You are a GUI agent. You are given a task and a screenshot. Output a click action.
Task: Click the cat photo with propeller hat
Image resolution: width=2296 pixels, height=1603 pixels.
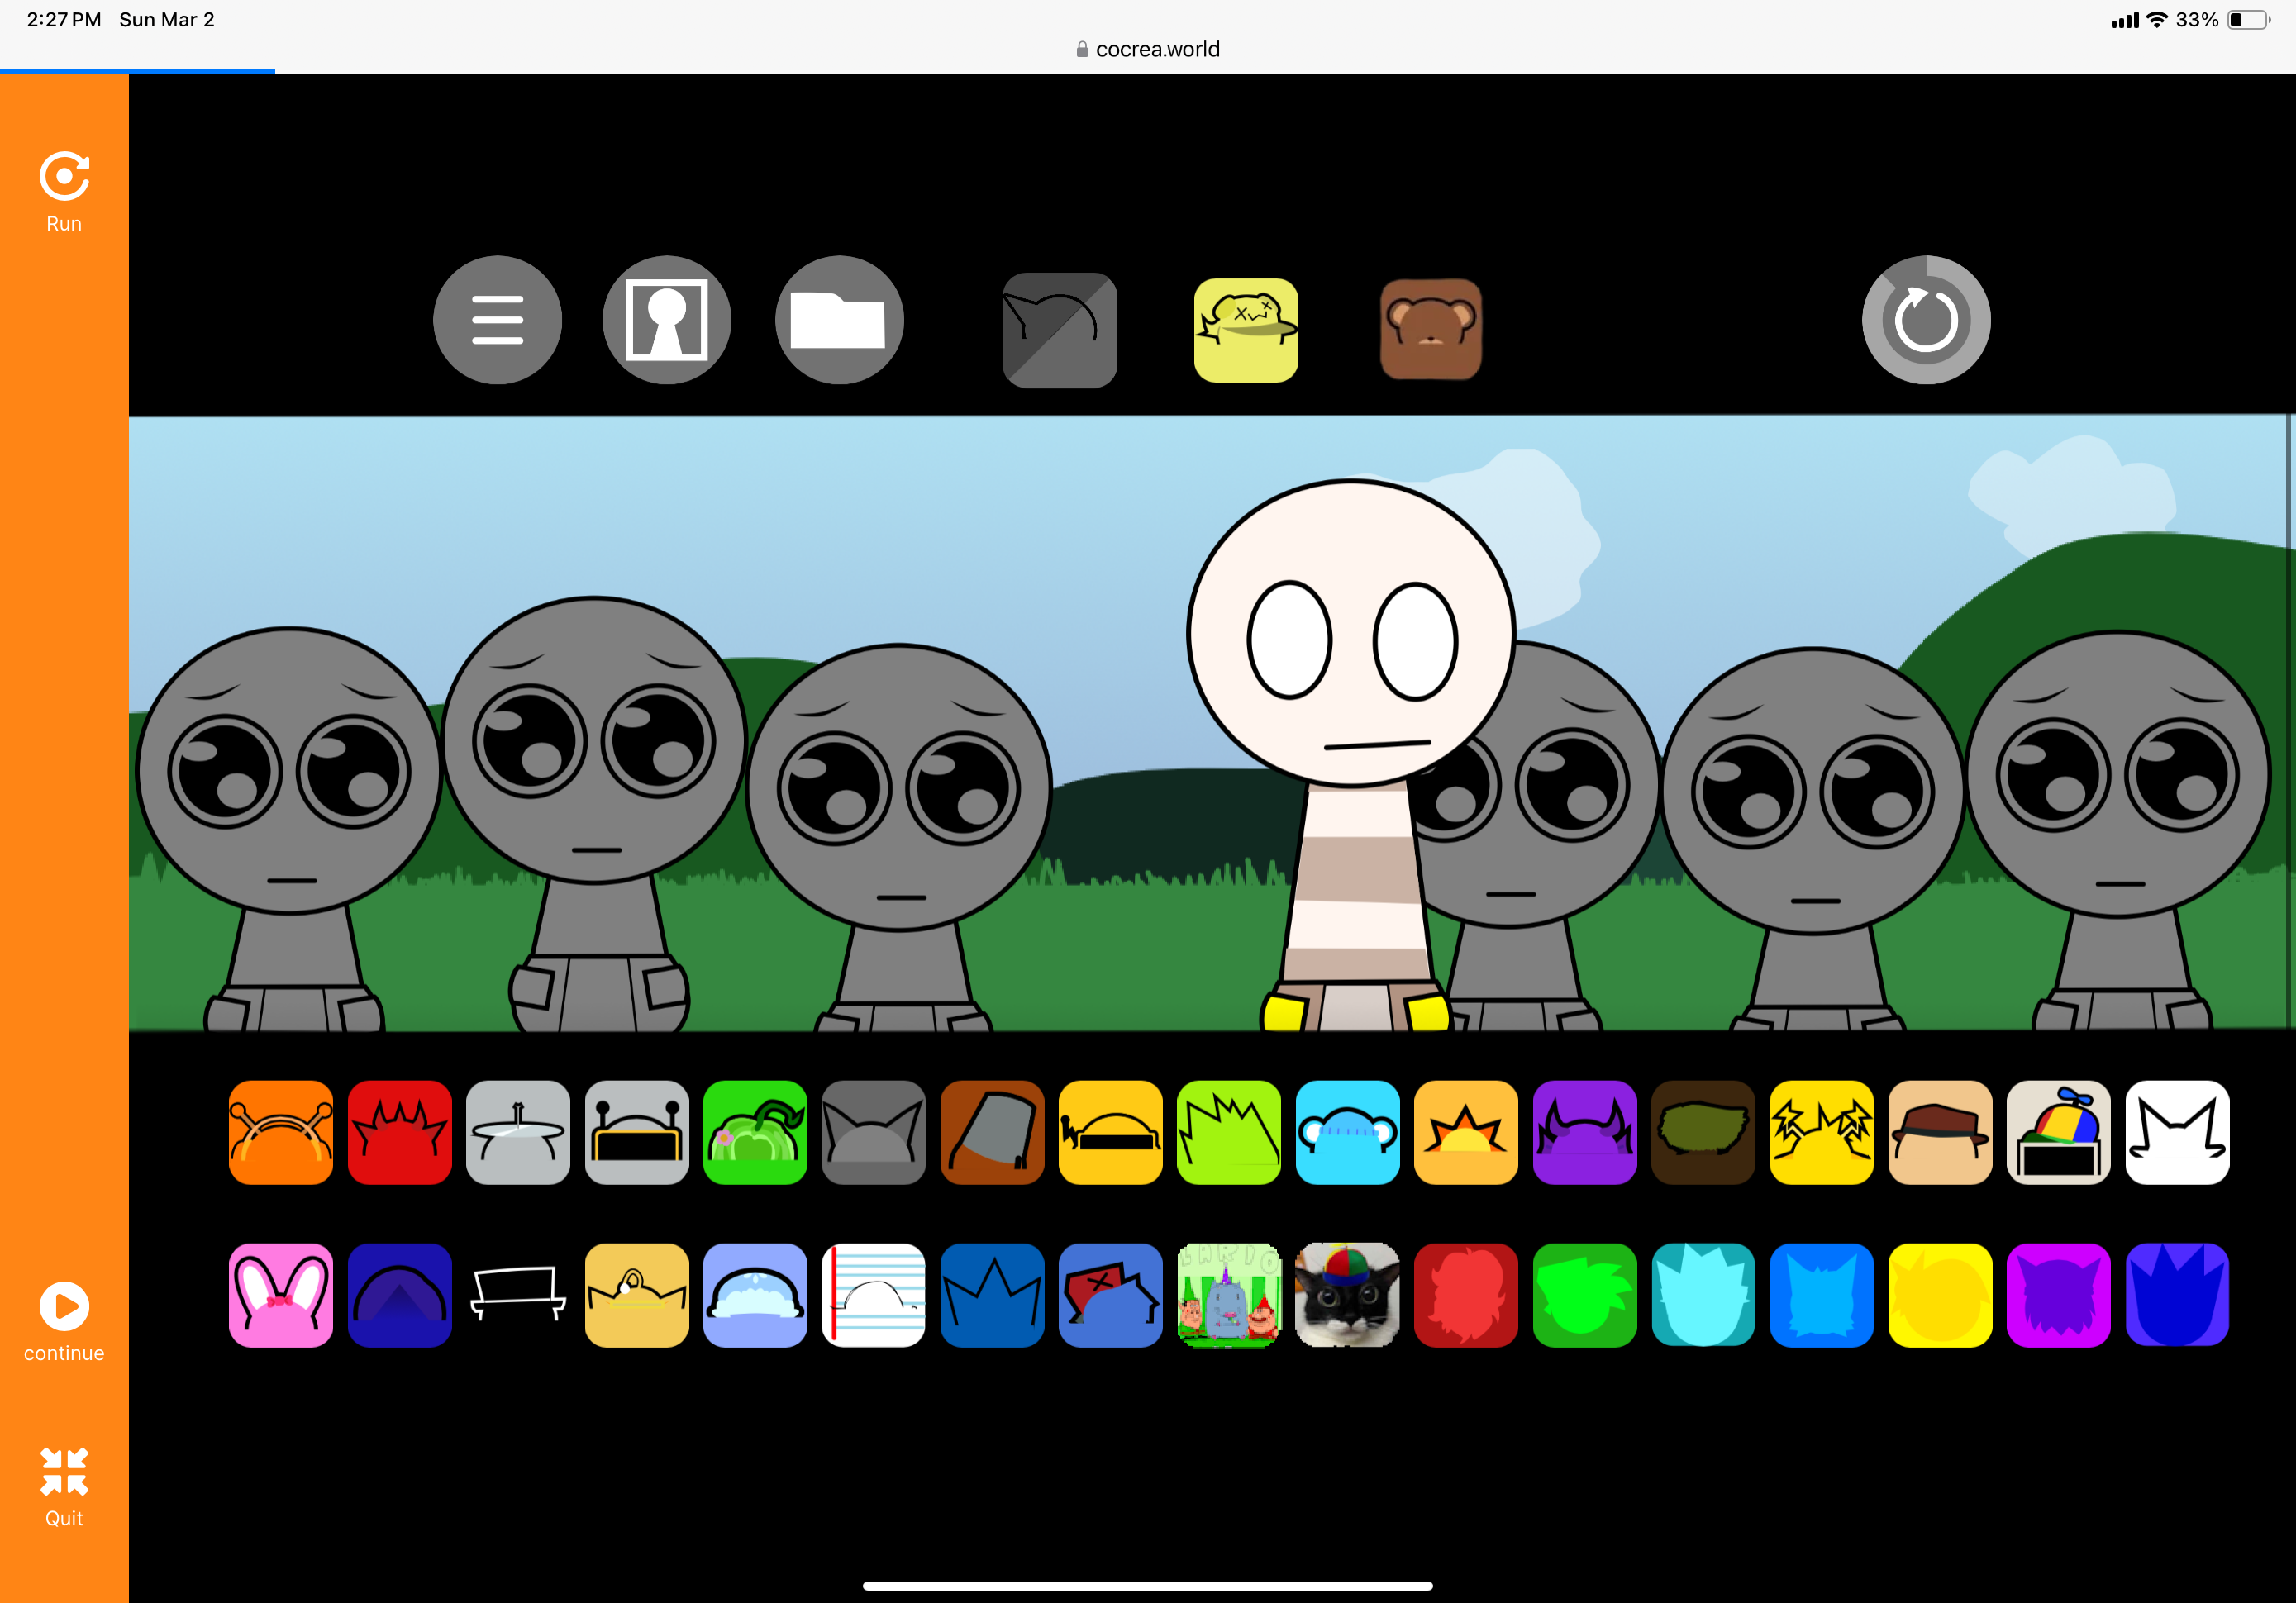point(1347,1295)
